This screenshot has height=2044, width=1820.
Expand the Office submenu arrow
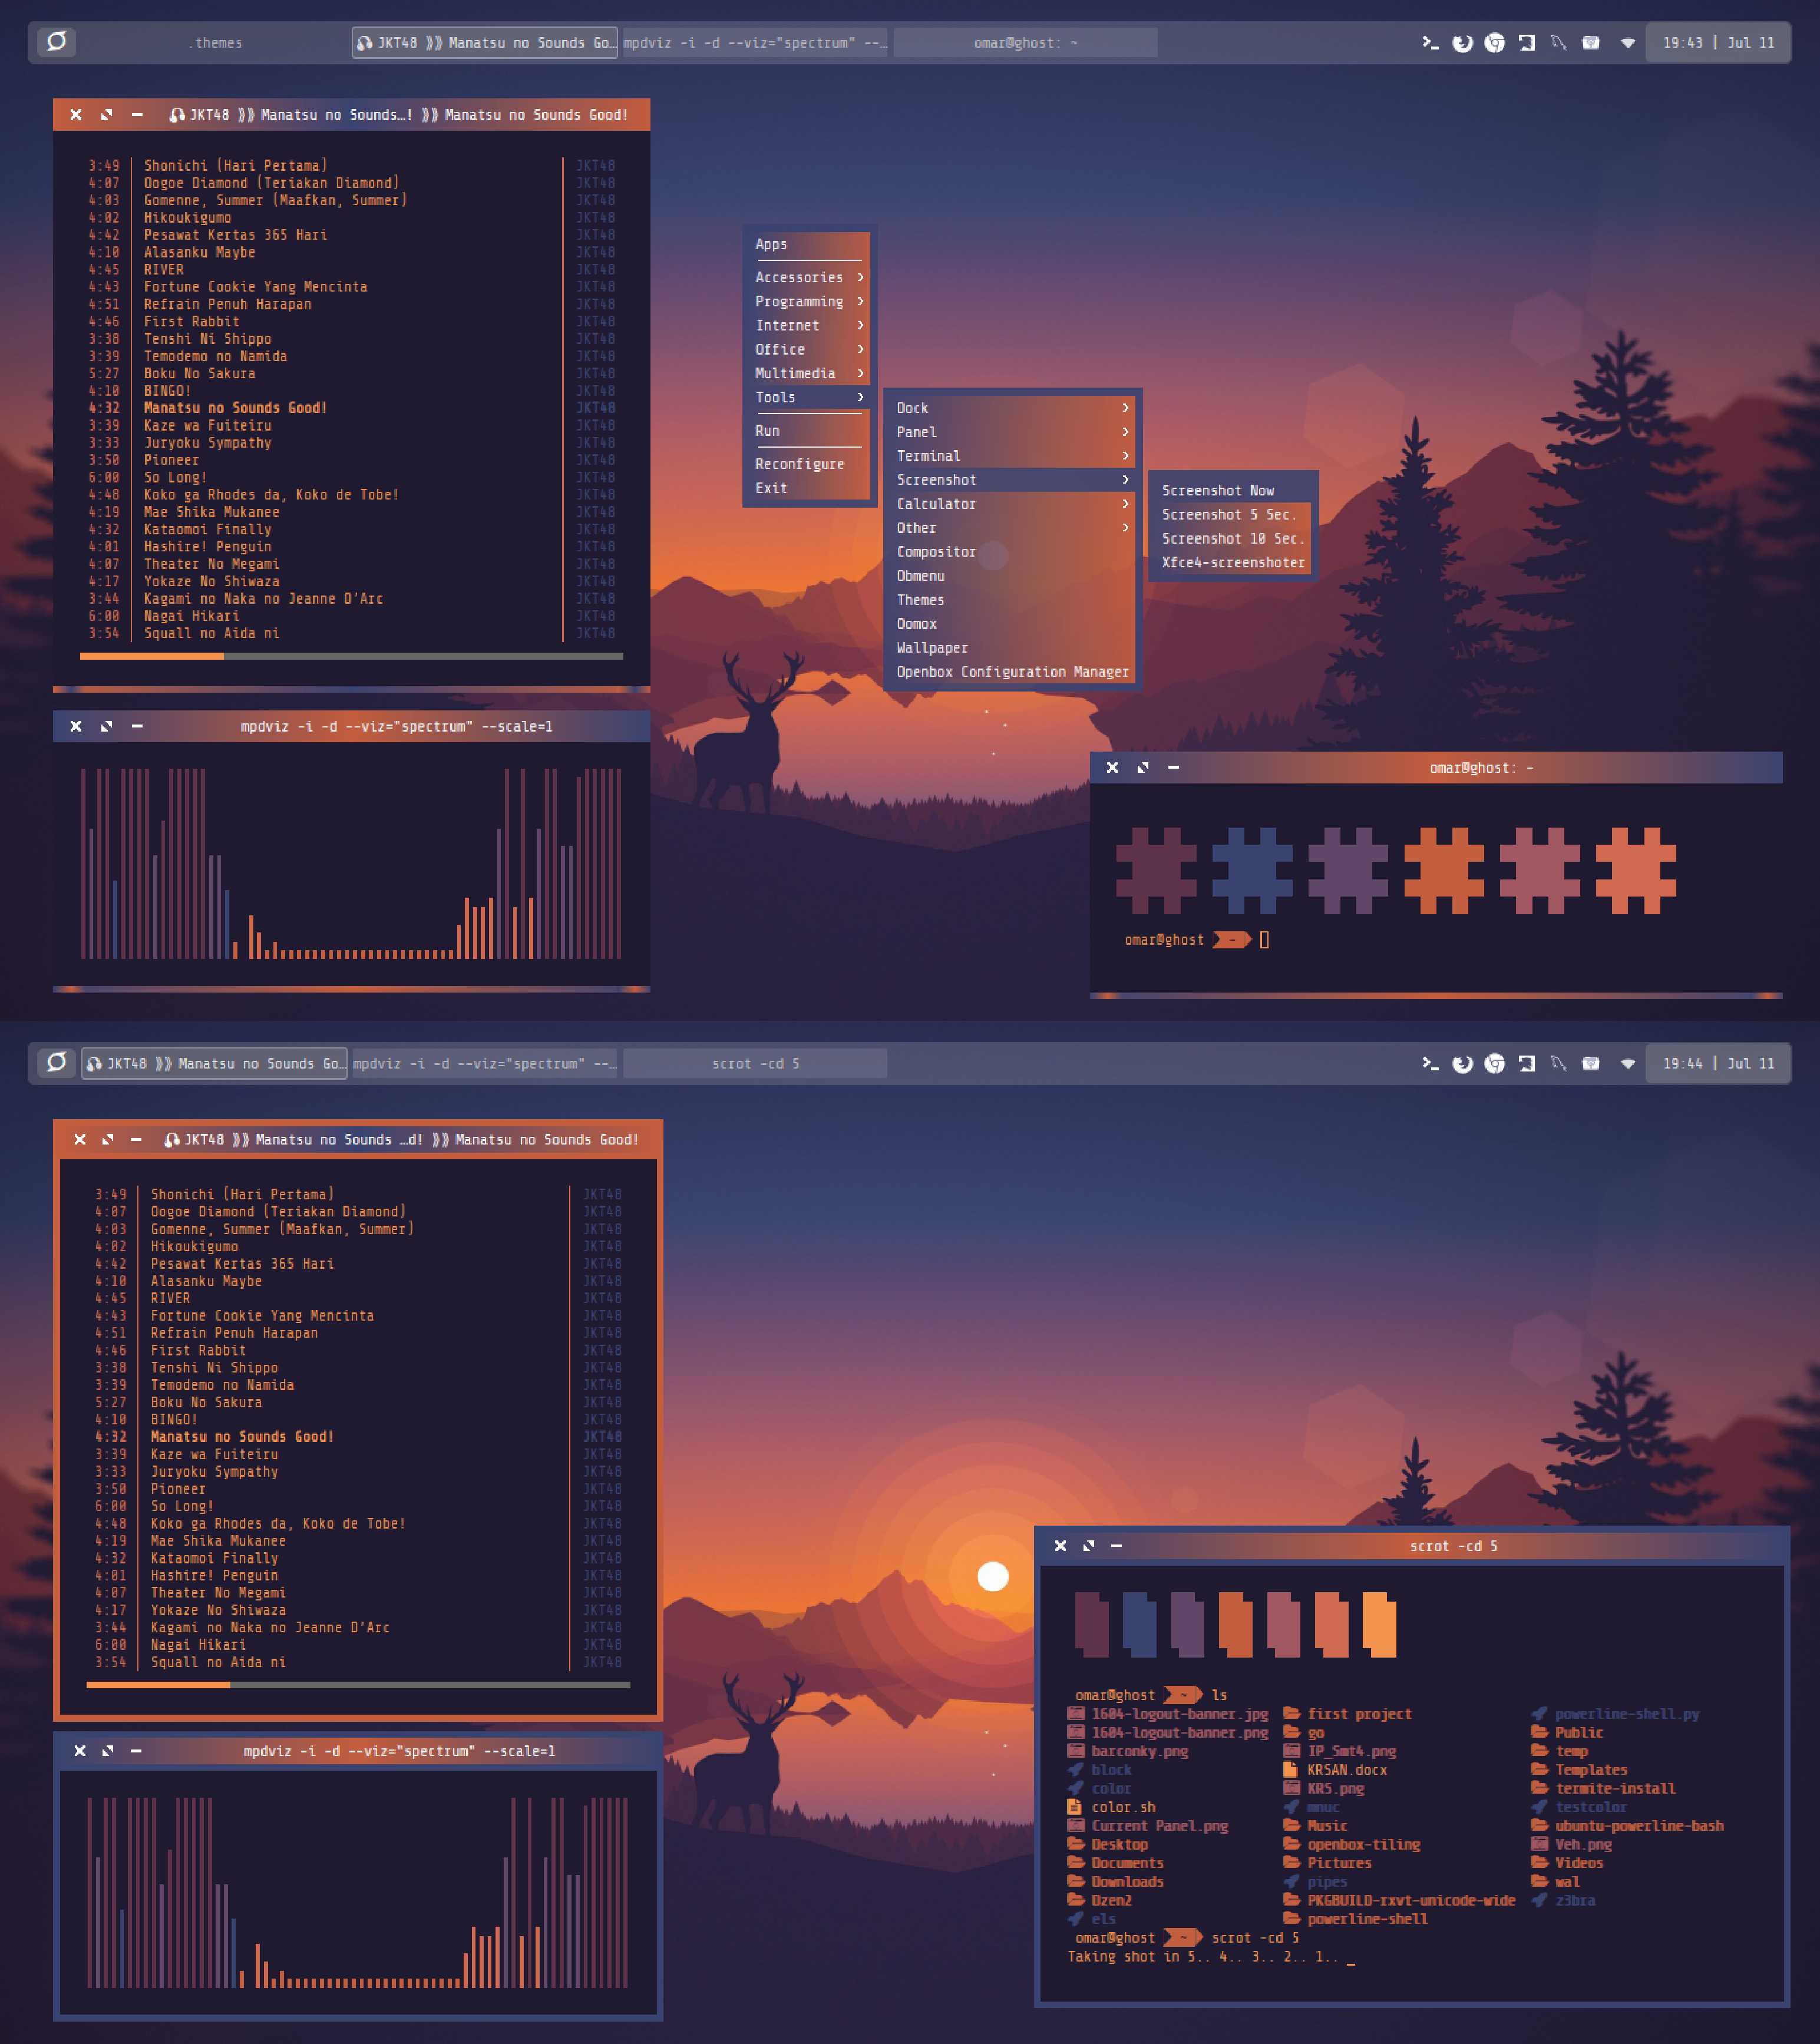pos(860,349)
